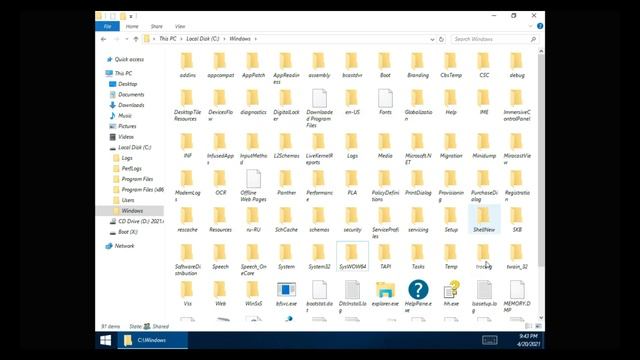The width and height of the screenshot is (640, 360).
Task: Click the Windows Start button
Action: (106, 340)
